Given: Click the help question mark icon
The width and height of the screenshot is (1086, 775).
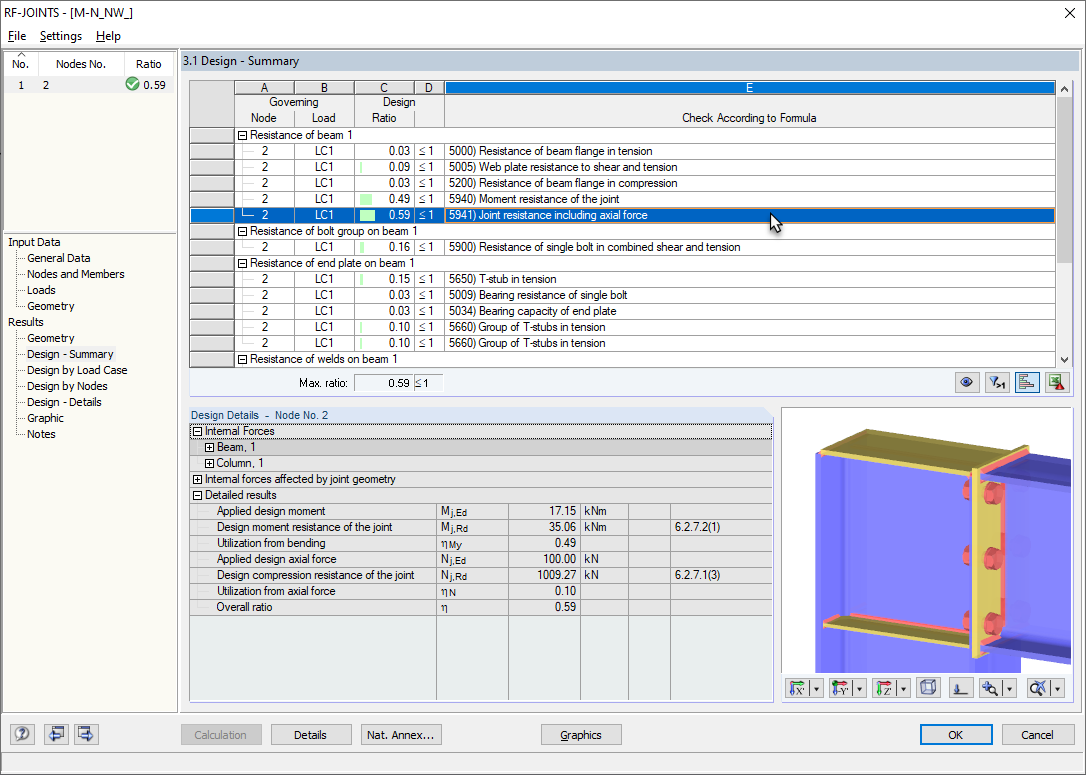Looking at the screenshot, I should click(22, 734).
